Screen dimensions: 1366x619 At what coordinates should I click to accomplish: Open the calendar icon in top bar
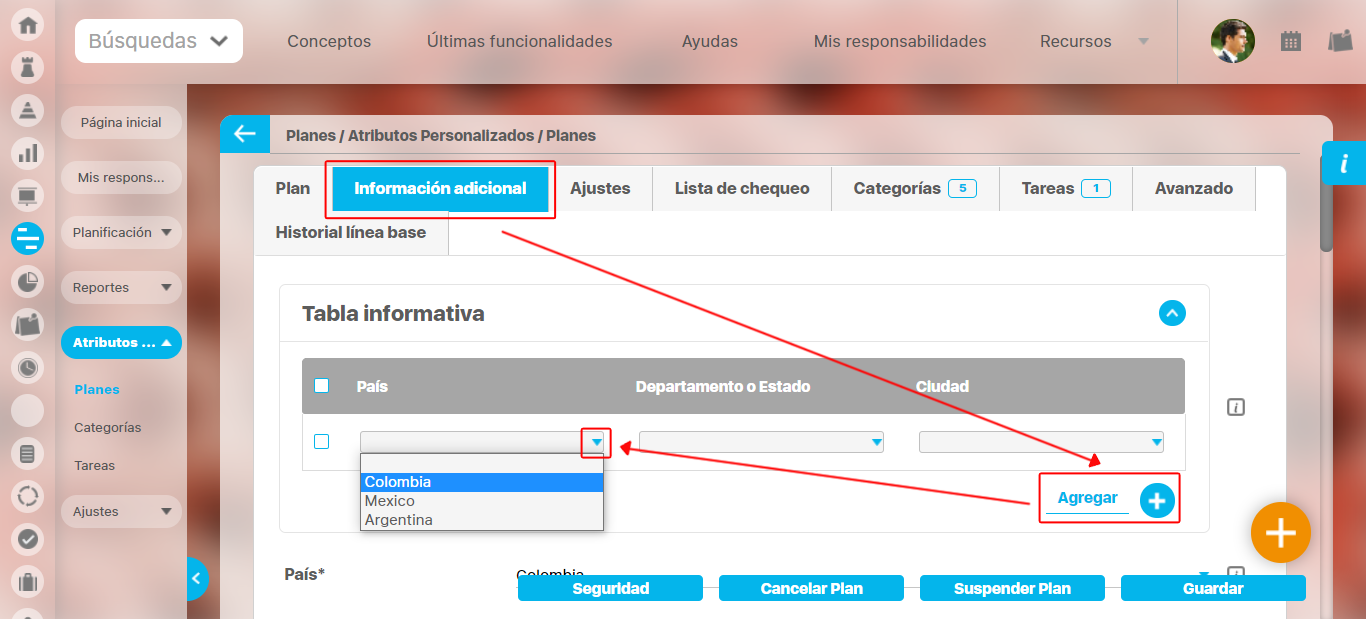[x=1291, y=41]
